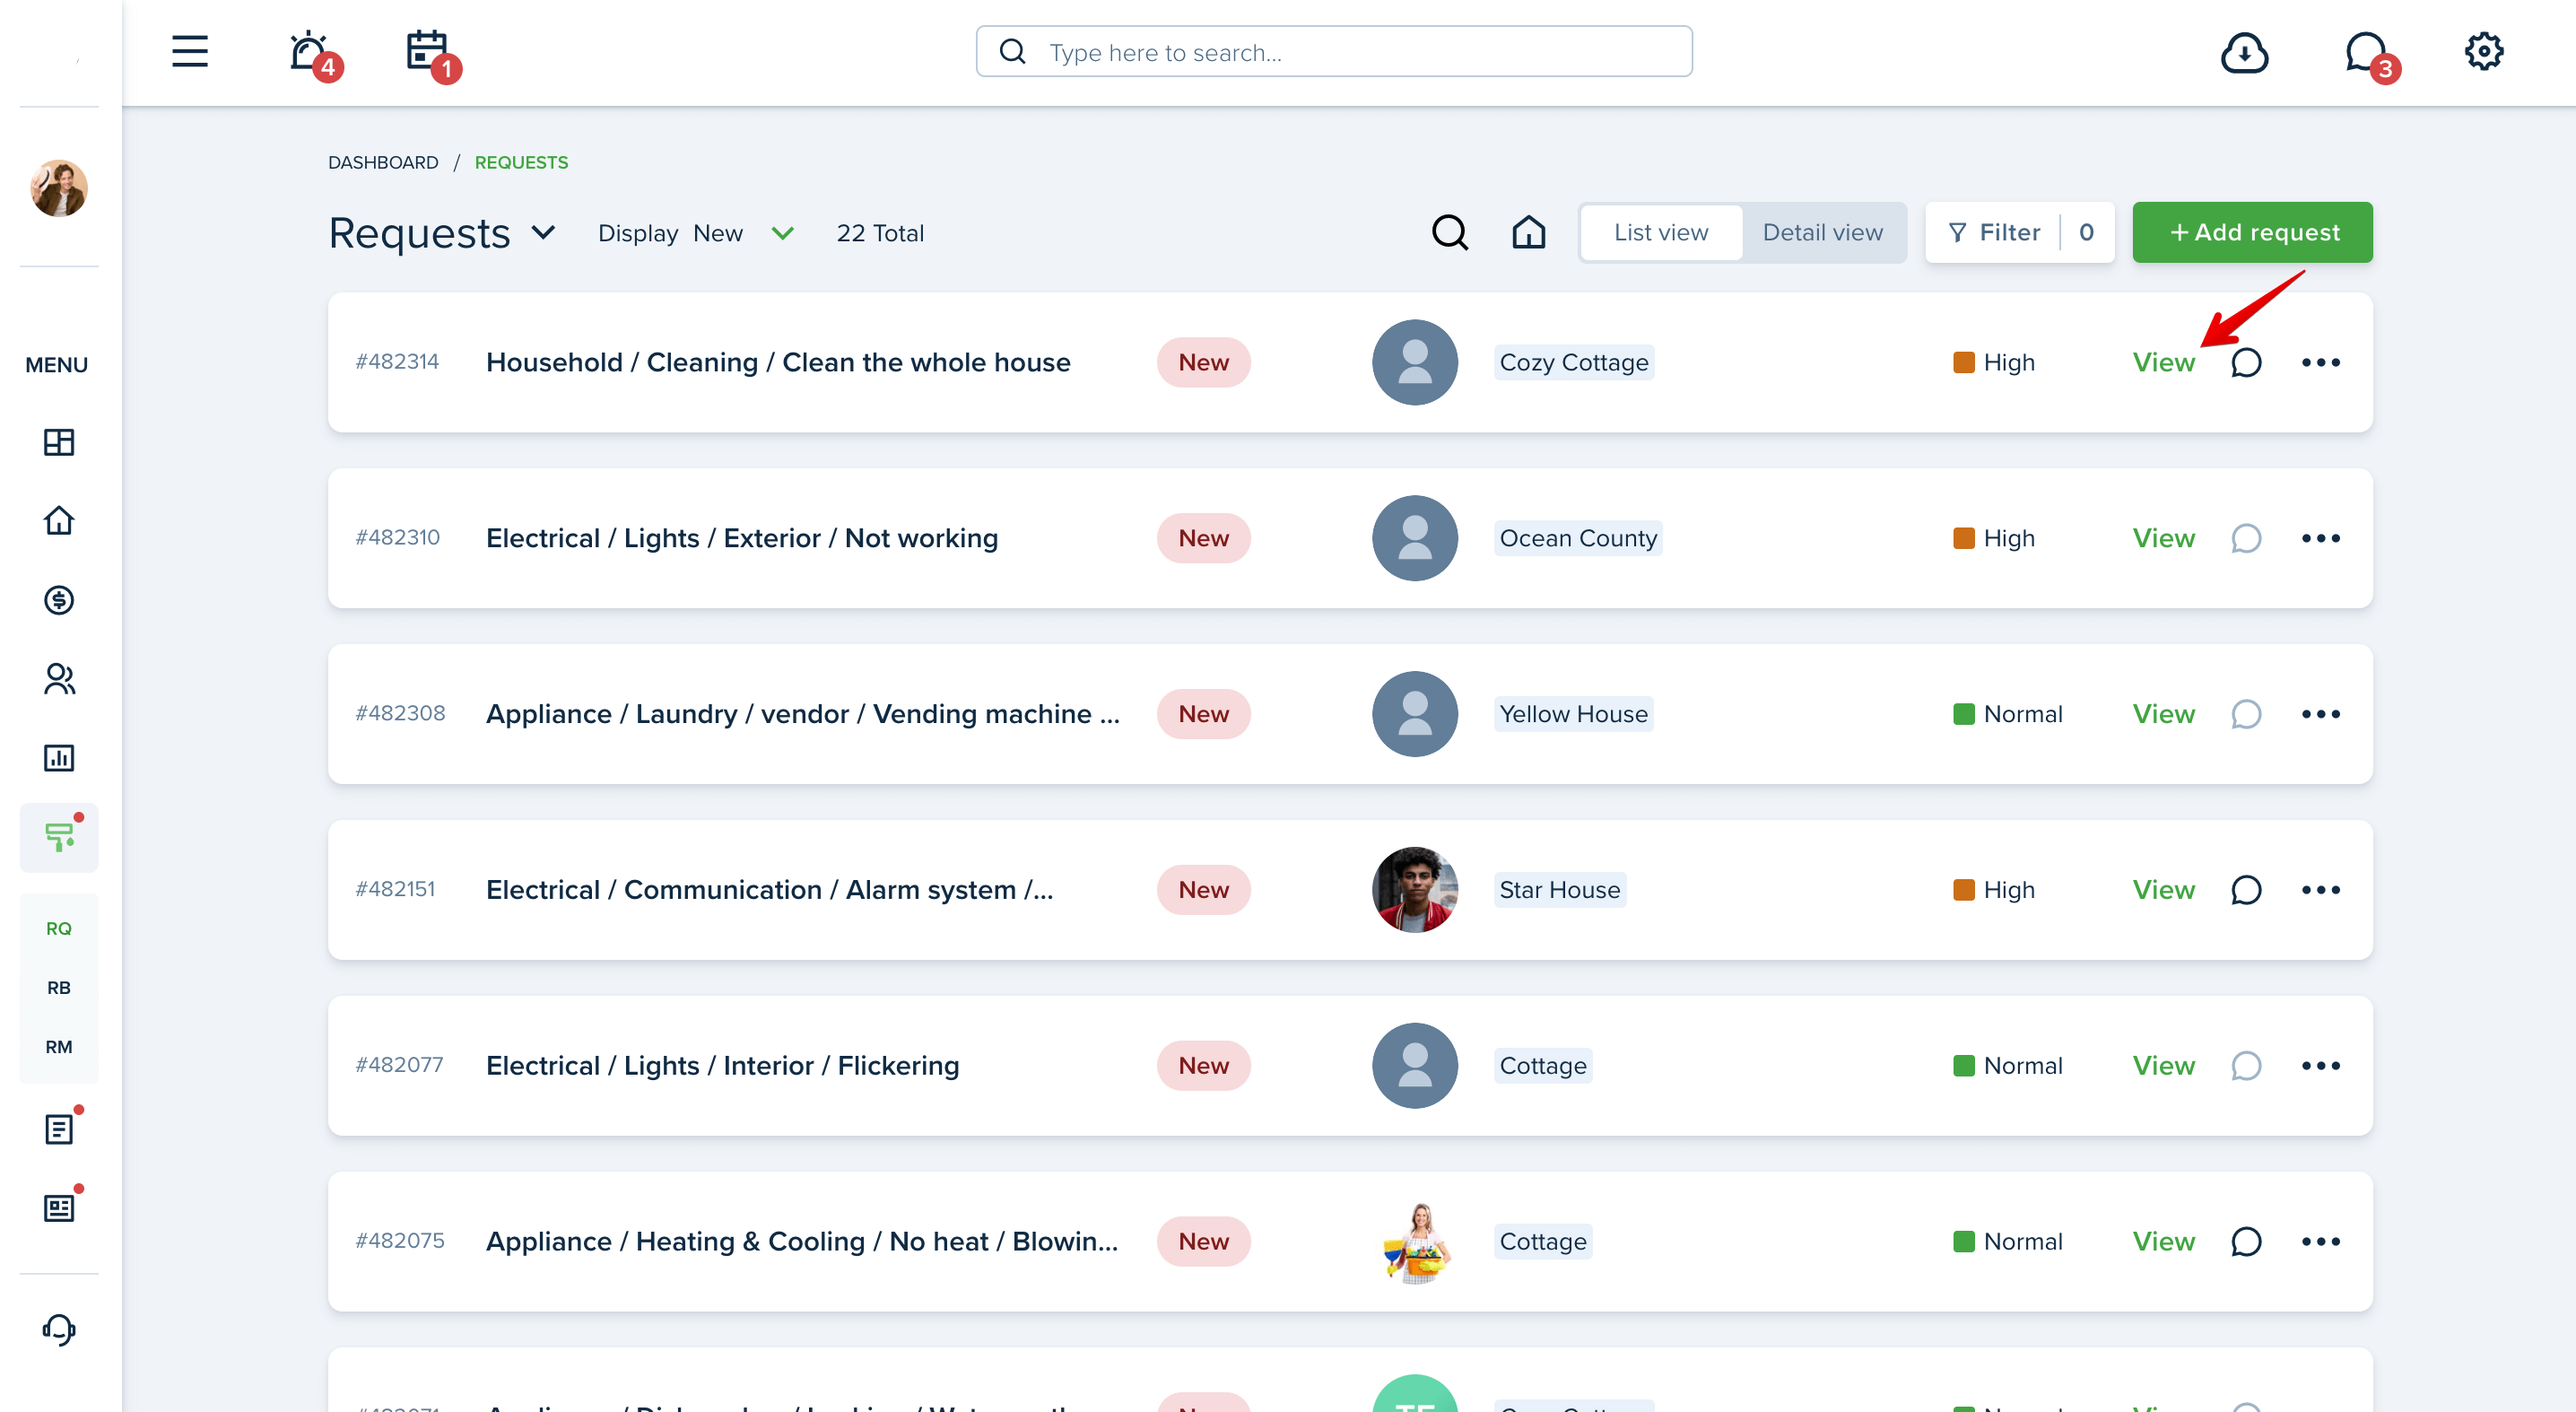This screenshot has height=1412, width=2576.
Task: Open comments on request #482077
Action: [2245, 1066]
